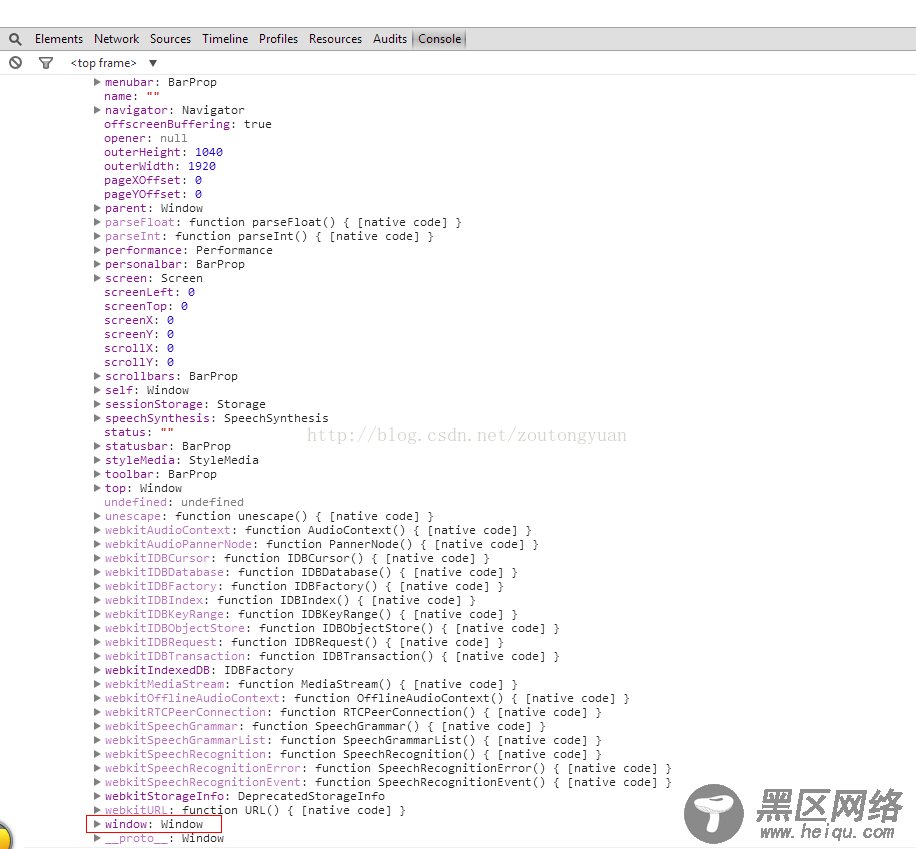The image size is (916, 849).
Task: Open the console filter funnel icon
Action: click(x=46, y=63)
